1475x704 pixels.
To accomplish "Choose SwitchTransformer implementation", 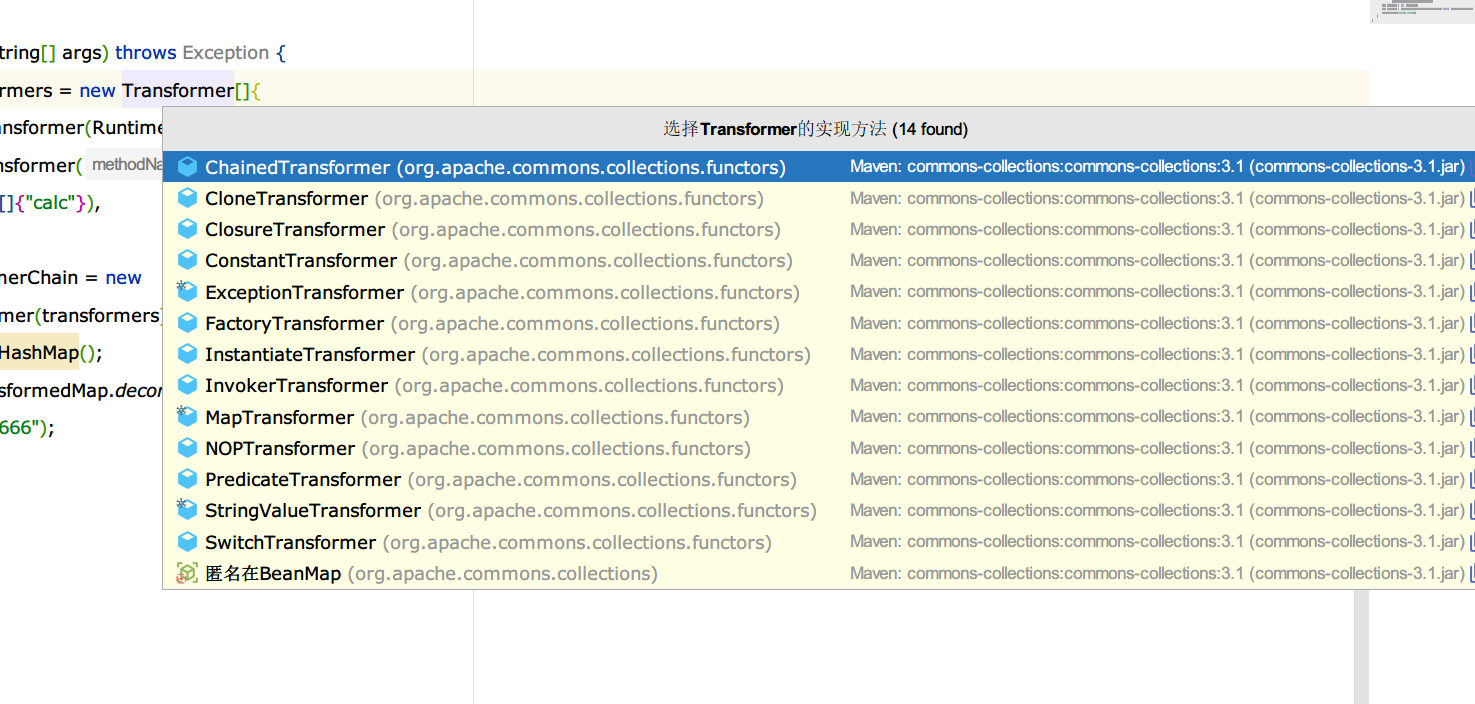I will [818, 542].
